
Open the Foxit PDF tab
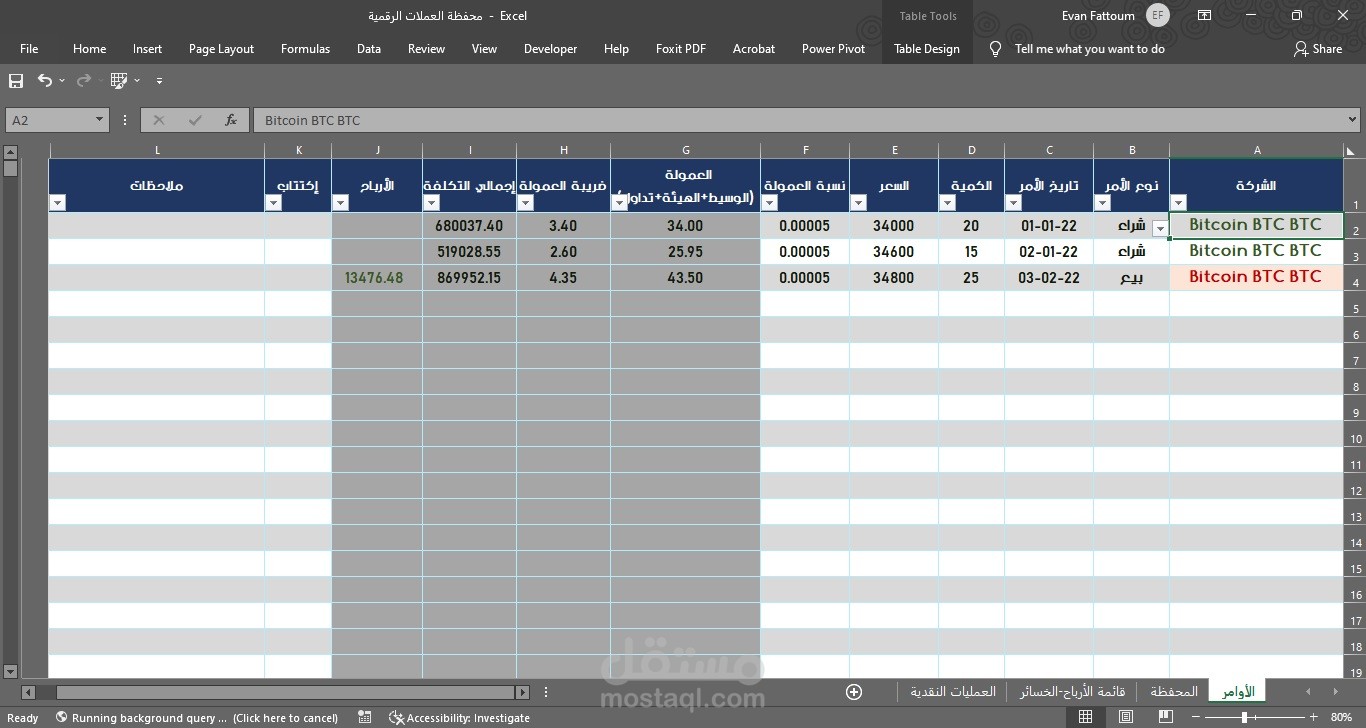tap(681, 48)
